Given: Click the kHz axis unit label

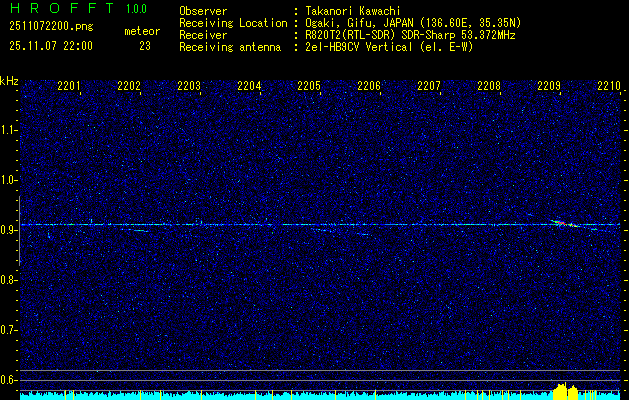Looking at the screenshot, I should pos(9,81).
